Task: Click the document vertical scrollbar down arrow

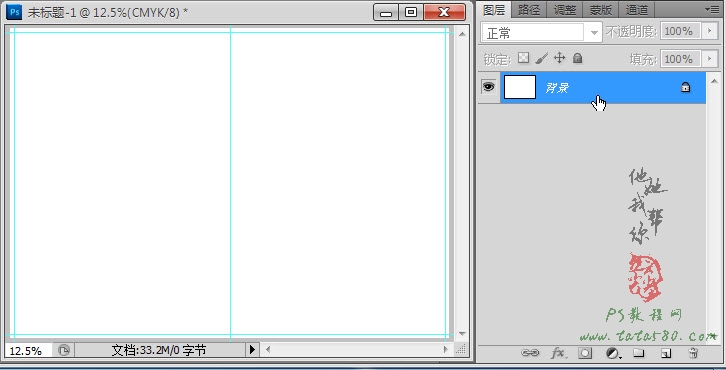Action: pos(462,333)
